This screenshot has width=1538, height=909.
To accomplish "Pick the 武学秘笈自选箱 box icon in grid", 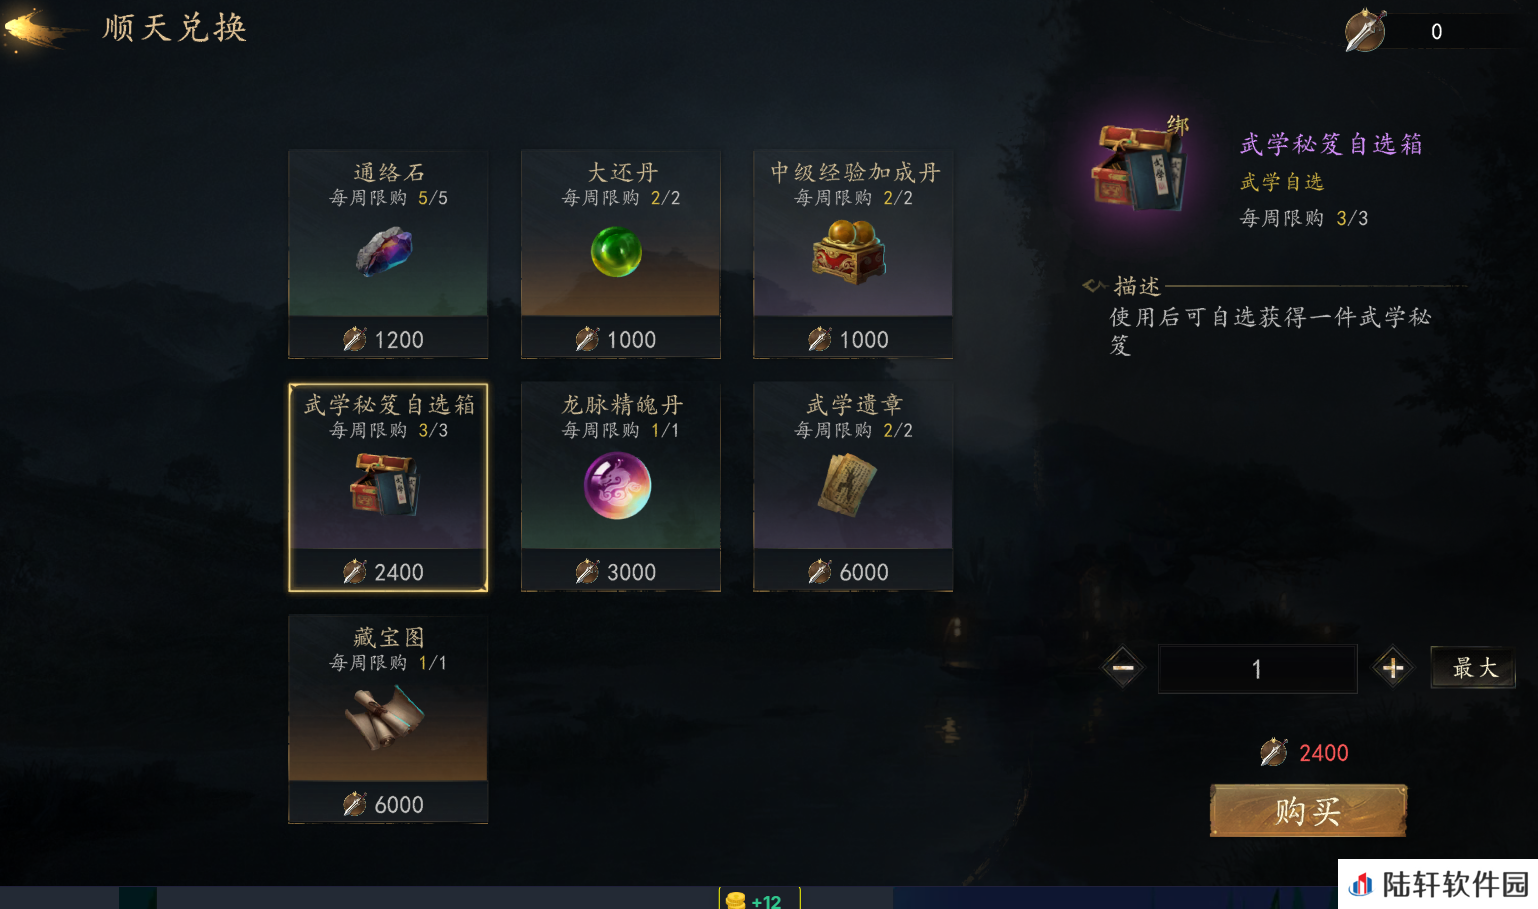I will coord(385,484).
